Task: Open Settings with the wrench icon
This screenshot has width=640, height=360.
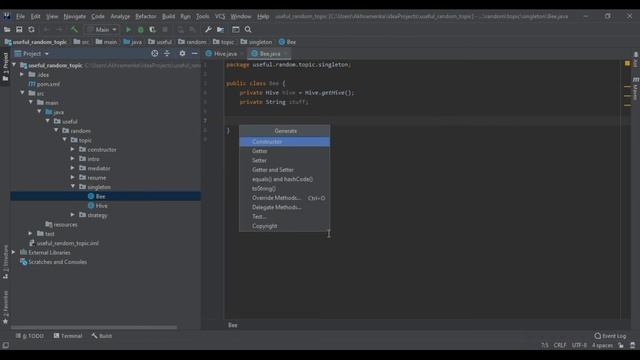Action: coord(208,29)
